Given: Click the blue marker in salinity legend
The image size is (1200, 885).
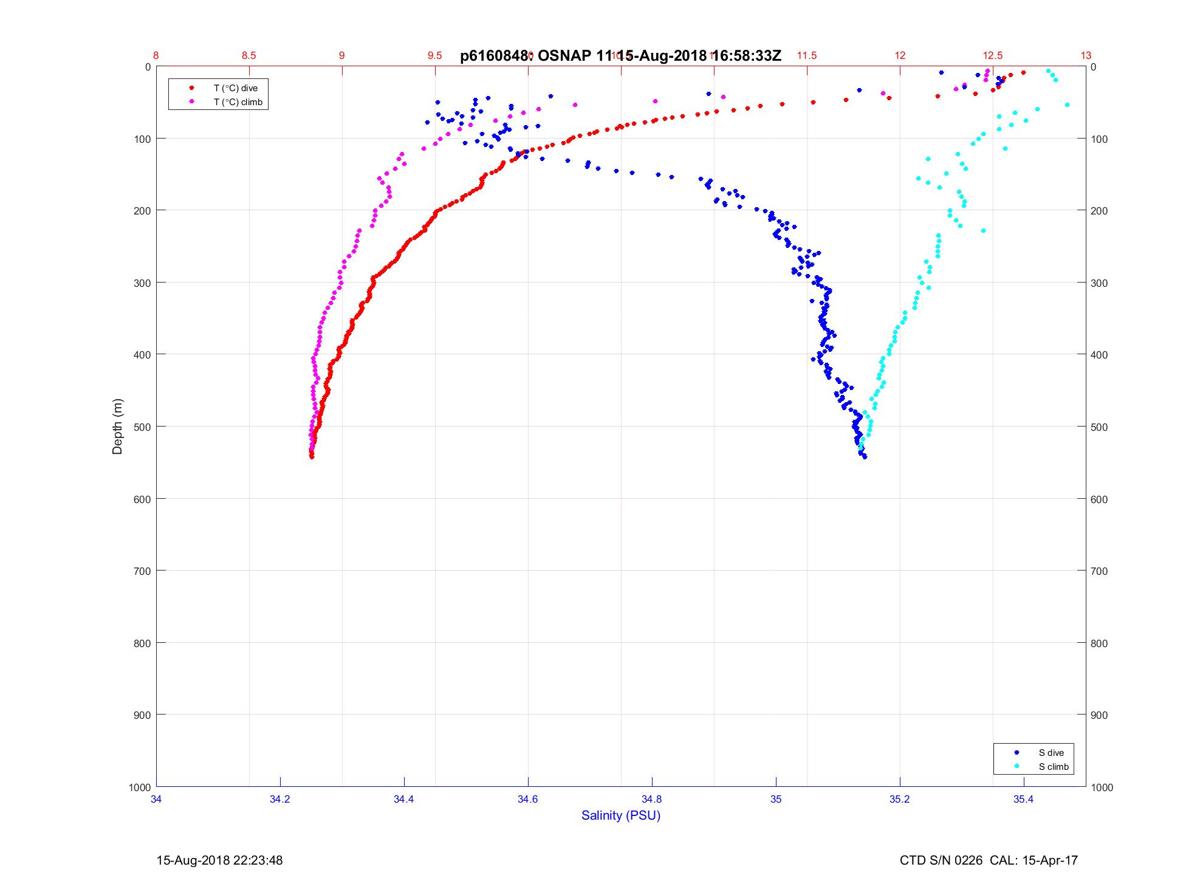Looking at the screenshot, I should 1017,752.
